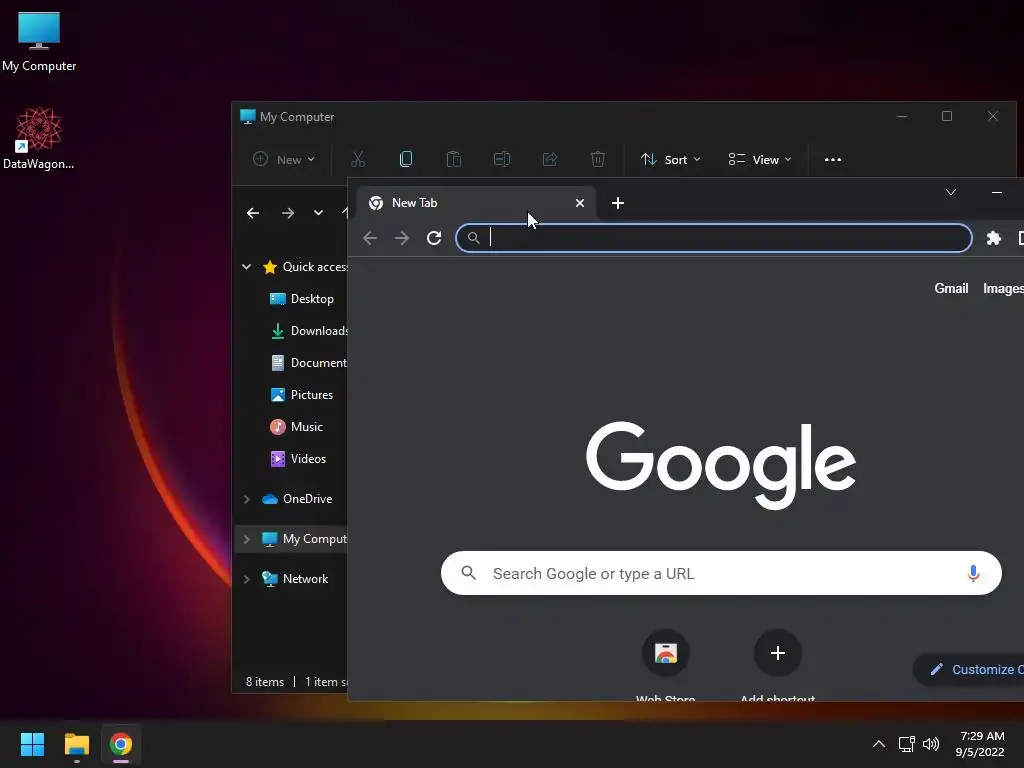This screenshot has height=768, width=1024.
Task: Open the New dropdown in File Explorer
Action: point(284,159)
